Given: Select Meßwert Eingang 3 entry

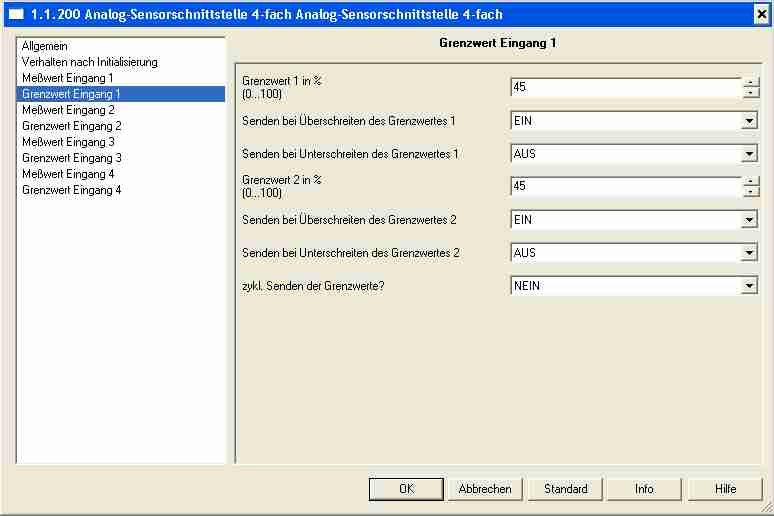Looking at the screenshot, I should coord(67,142).
